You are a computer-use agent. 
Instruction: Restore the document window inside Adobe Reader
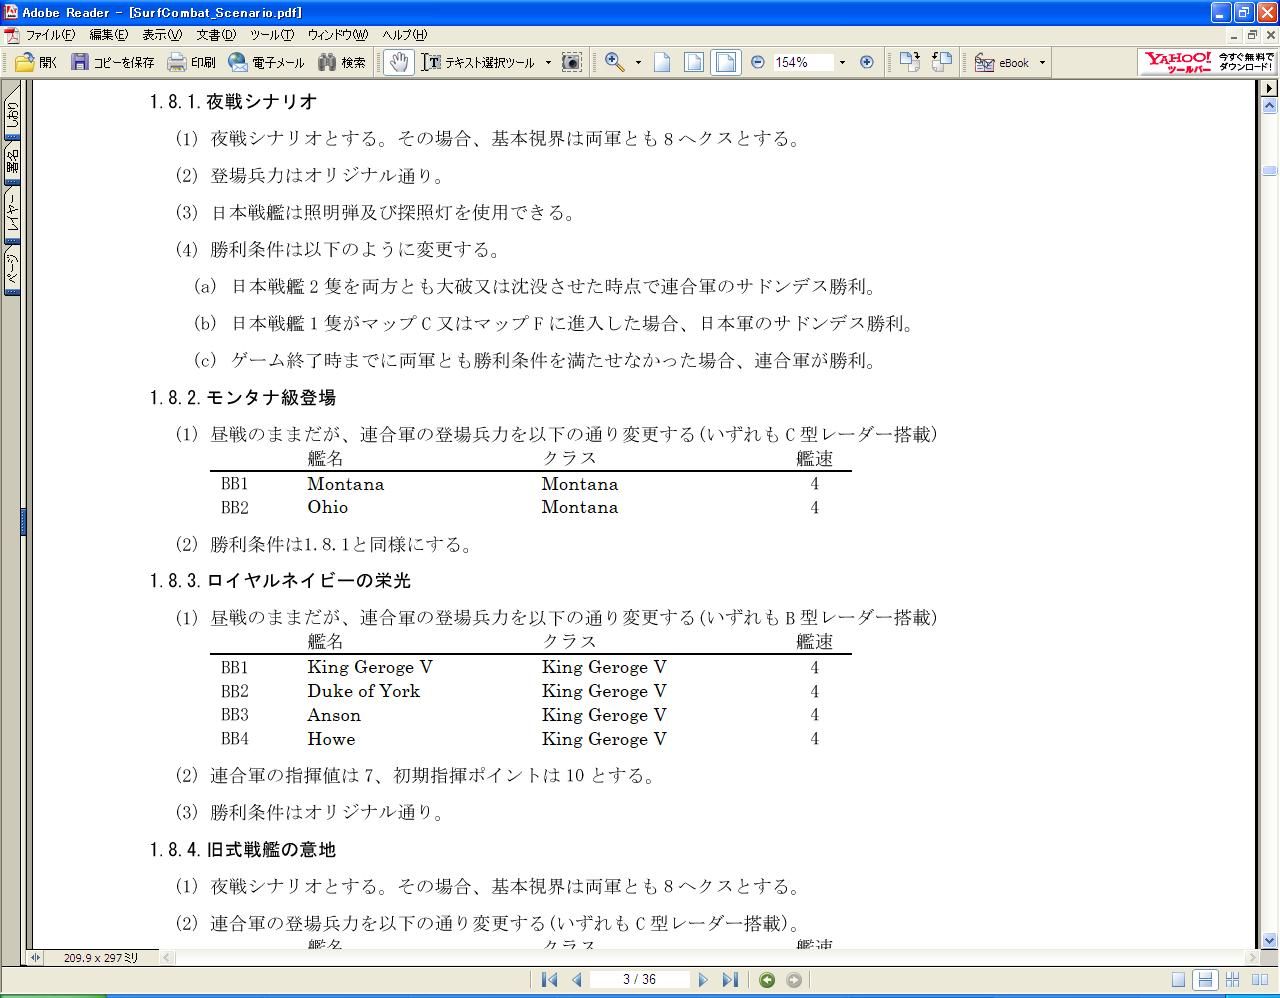tap(1251, 35)
